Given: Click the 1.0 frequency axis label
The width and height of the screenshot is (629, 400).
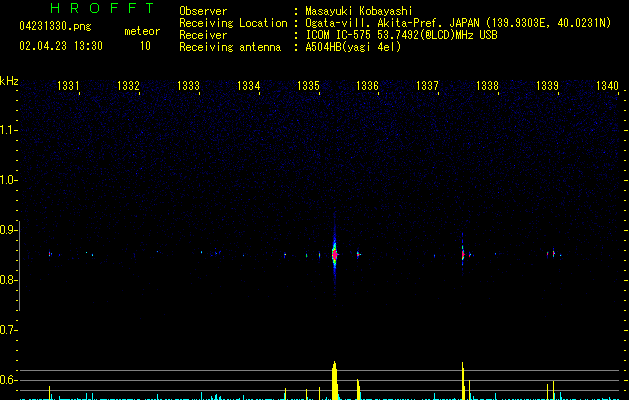Looking at the screenshot, I should (8, 180).
